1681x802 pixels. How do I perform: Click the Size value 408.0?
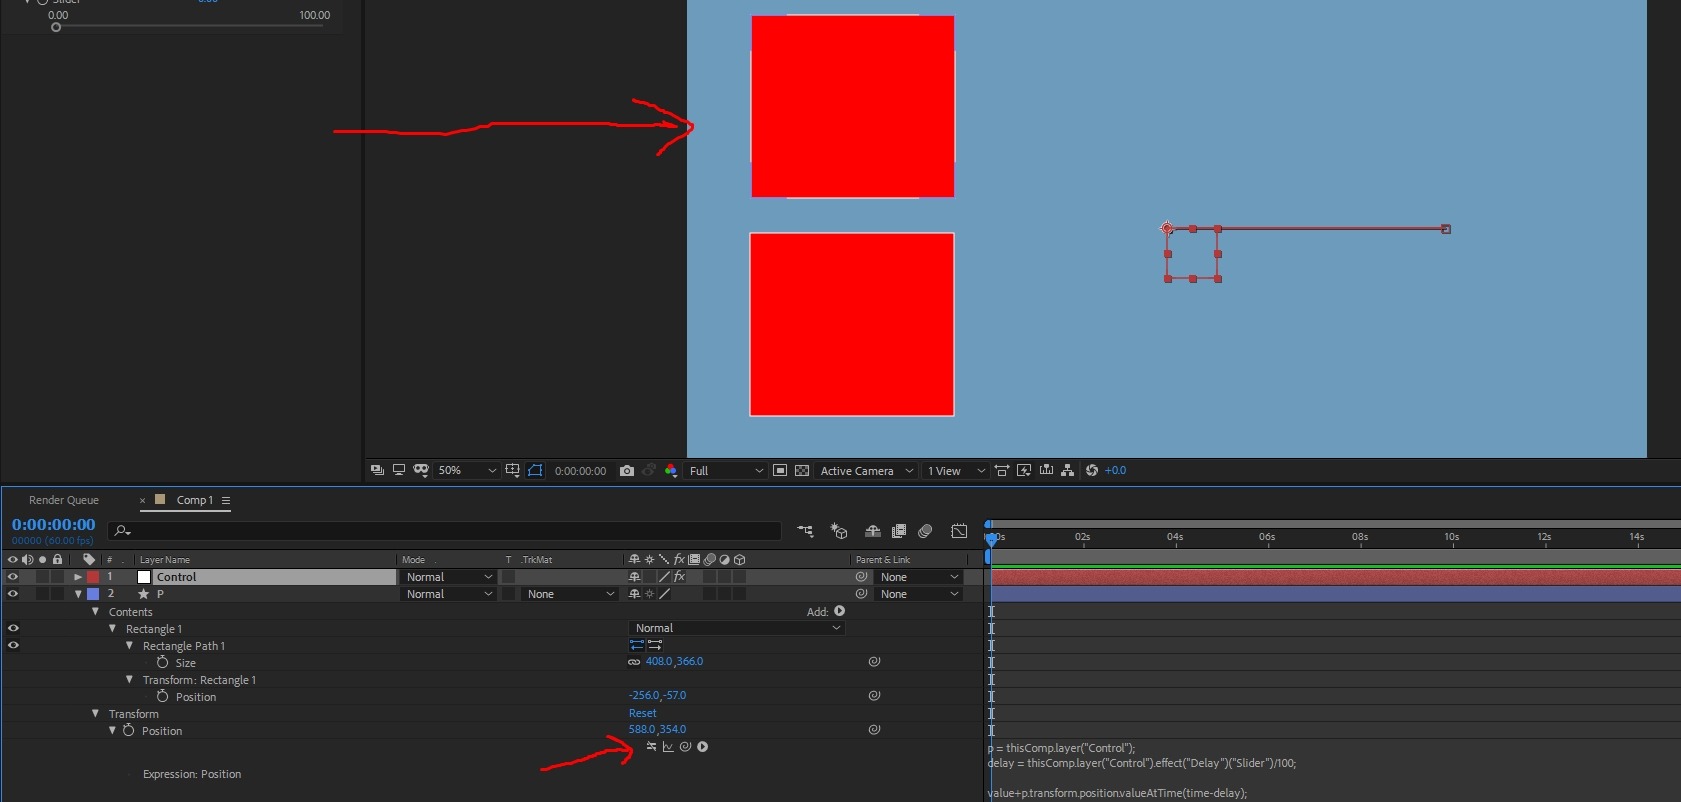[x=659, y=662]
